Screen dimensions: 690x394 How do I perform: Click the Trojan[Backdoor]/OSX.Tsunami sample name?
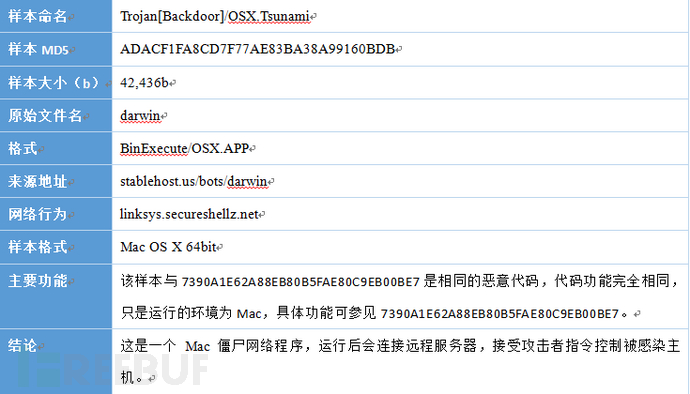point(215,16)
